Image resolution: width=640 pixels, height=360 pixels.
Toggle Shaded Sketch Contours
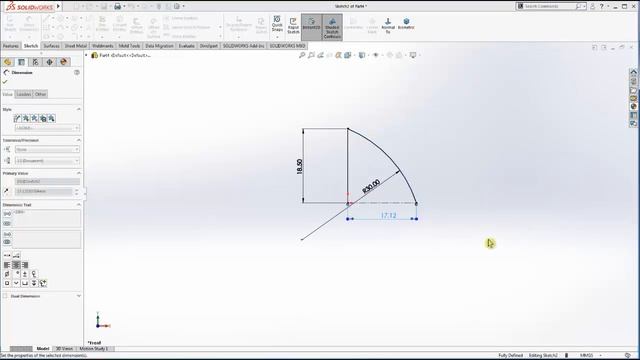[x=332, y=28]
